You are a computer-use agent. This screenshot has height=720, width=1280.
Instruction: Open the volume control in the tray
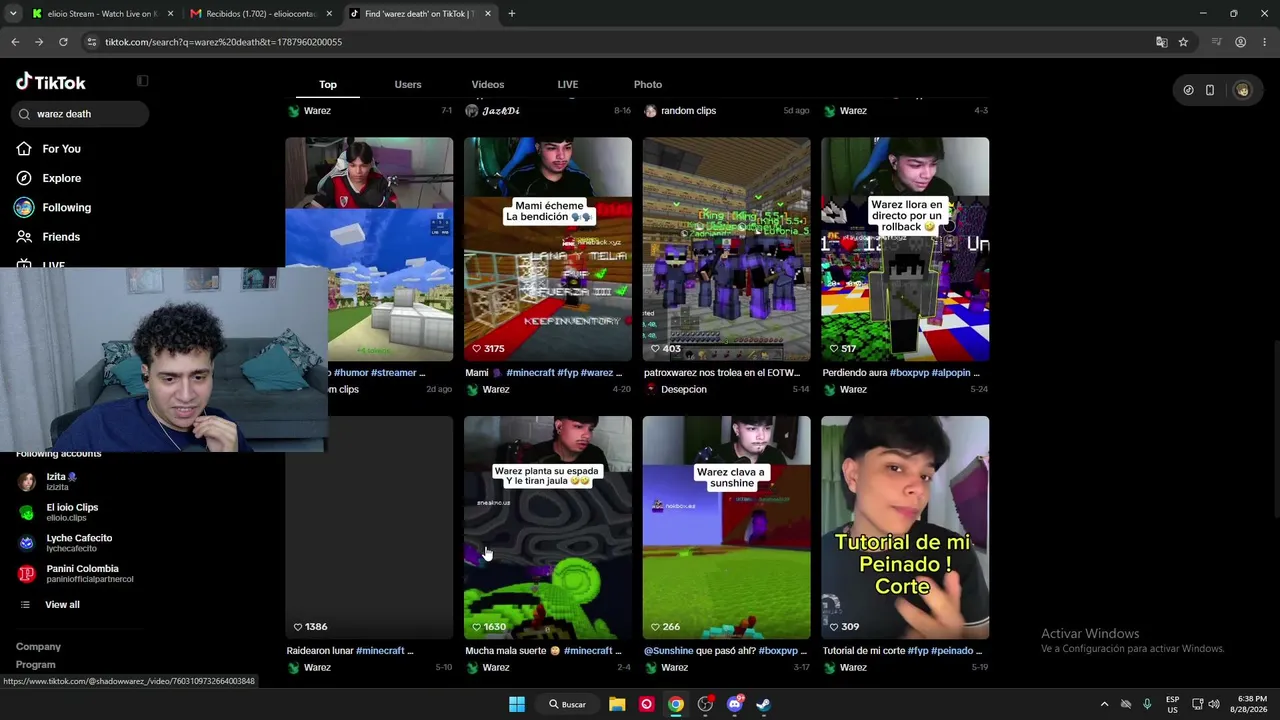1213,704
